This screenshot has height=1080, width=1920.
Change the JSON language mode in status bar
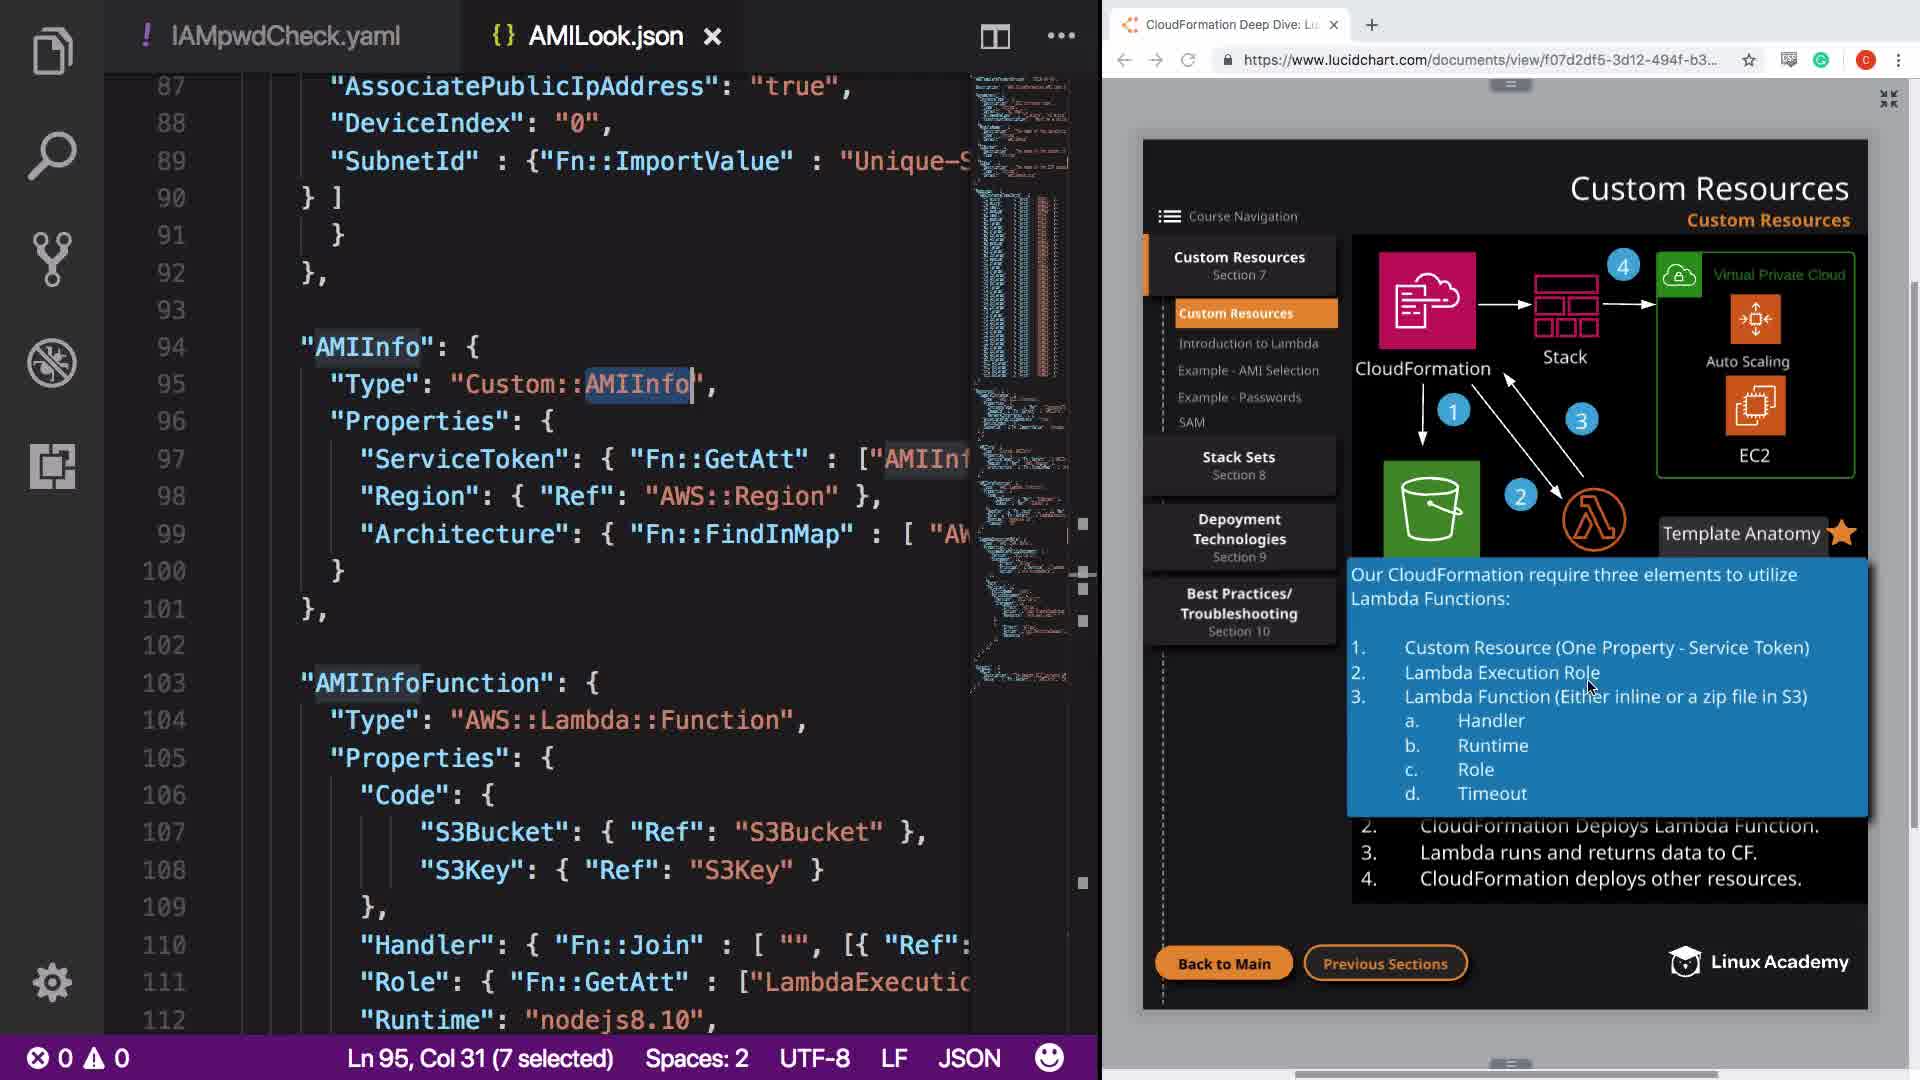tap(968, 1058)
